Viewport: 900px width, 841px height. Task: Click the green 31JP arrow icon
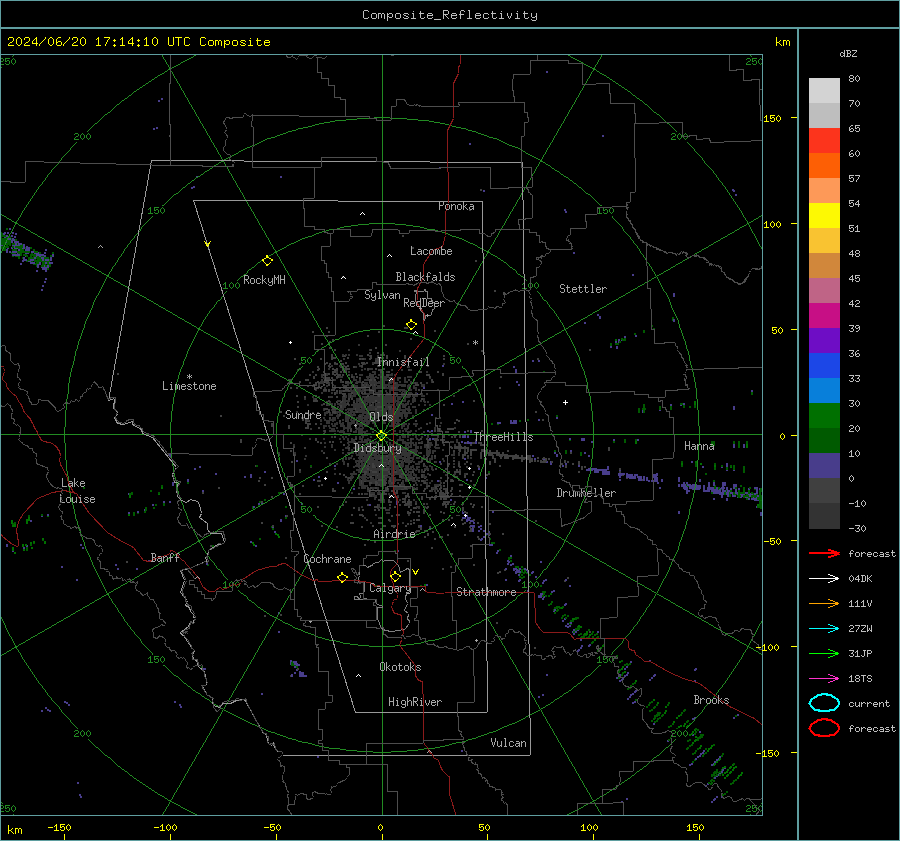pyautogui.click(x=824, y=653)
